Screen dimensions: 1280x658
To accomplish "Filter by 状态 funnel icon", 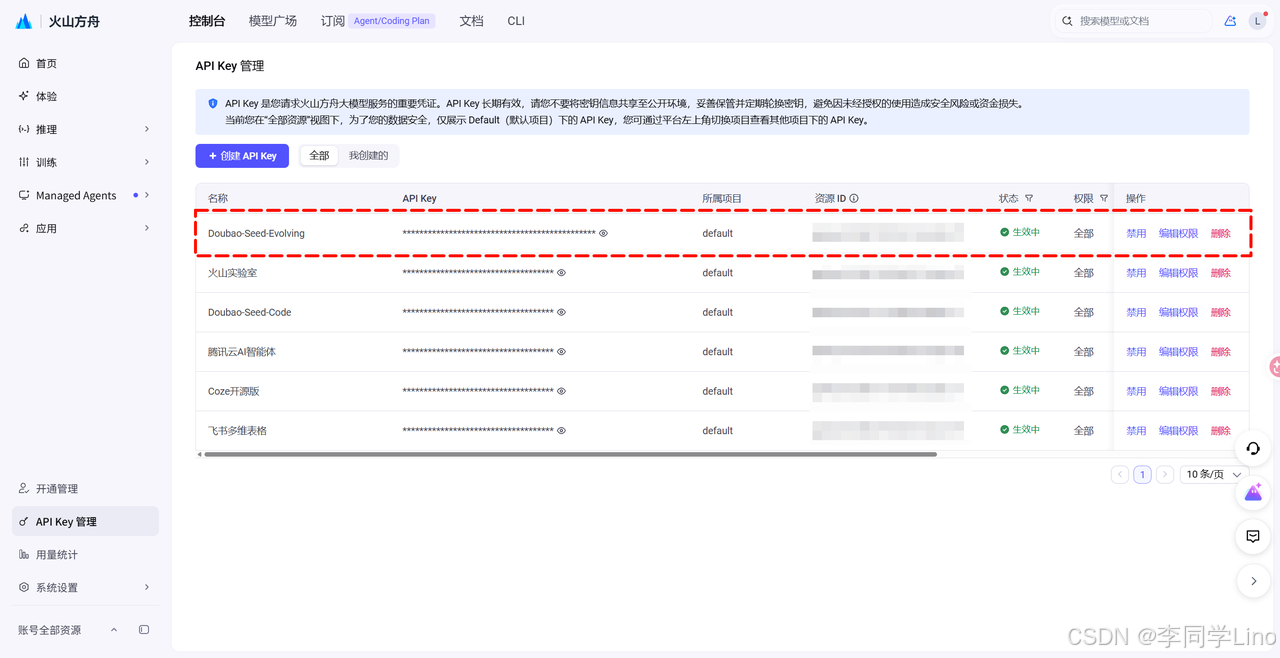I will coord(1029,198).
